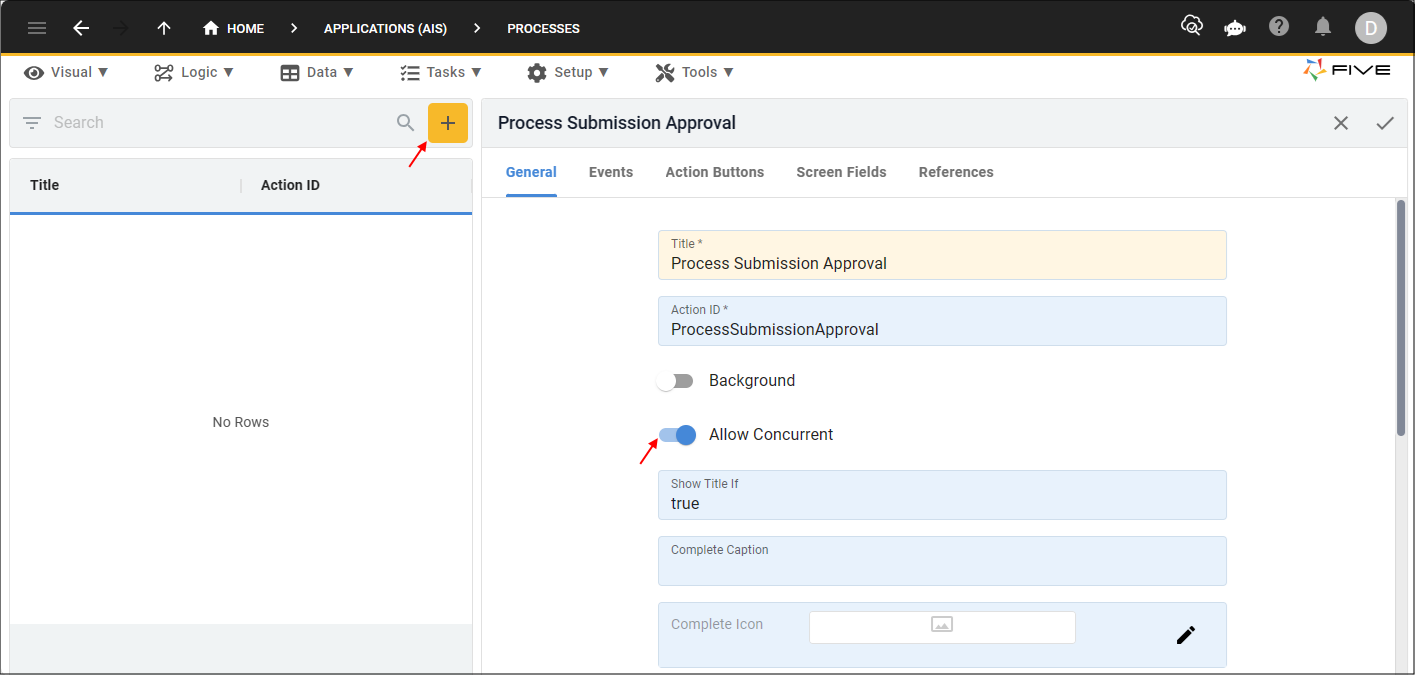Close the Process Submission Approval form
Viewport: 1415px width, 675px height.
click(x=1340, y=122)
